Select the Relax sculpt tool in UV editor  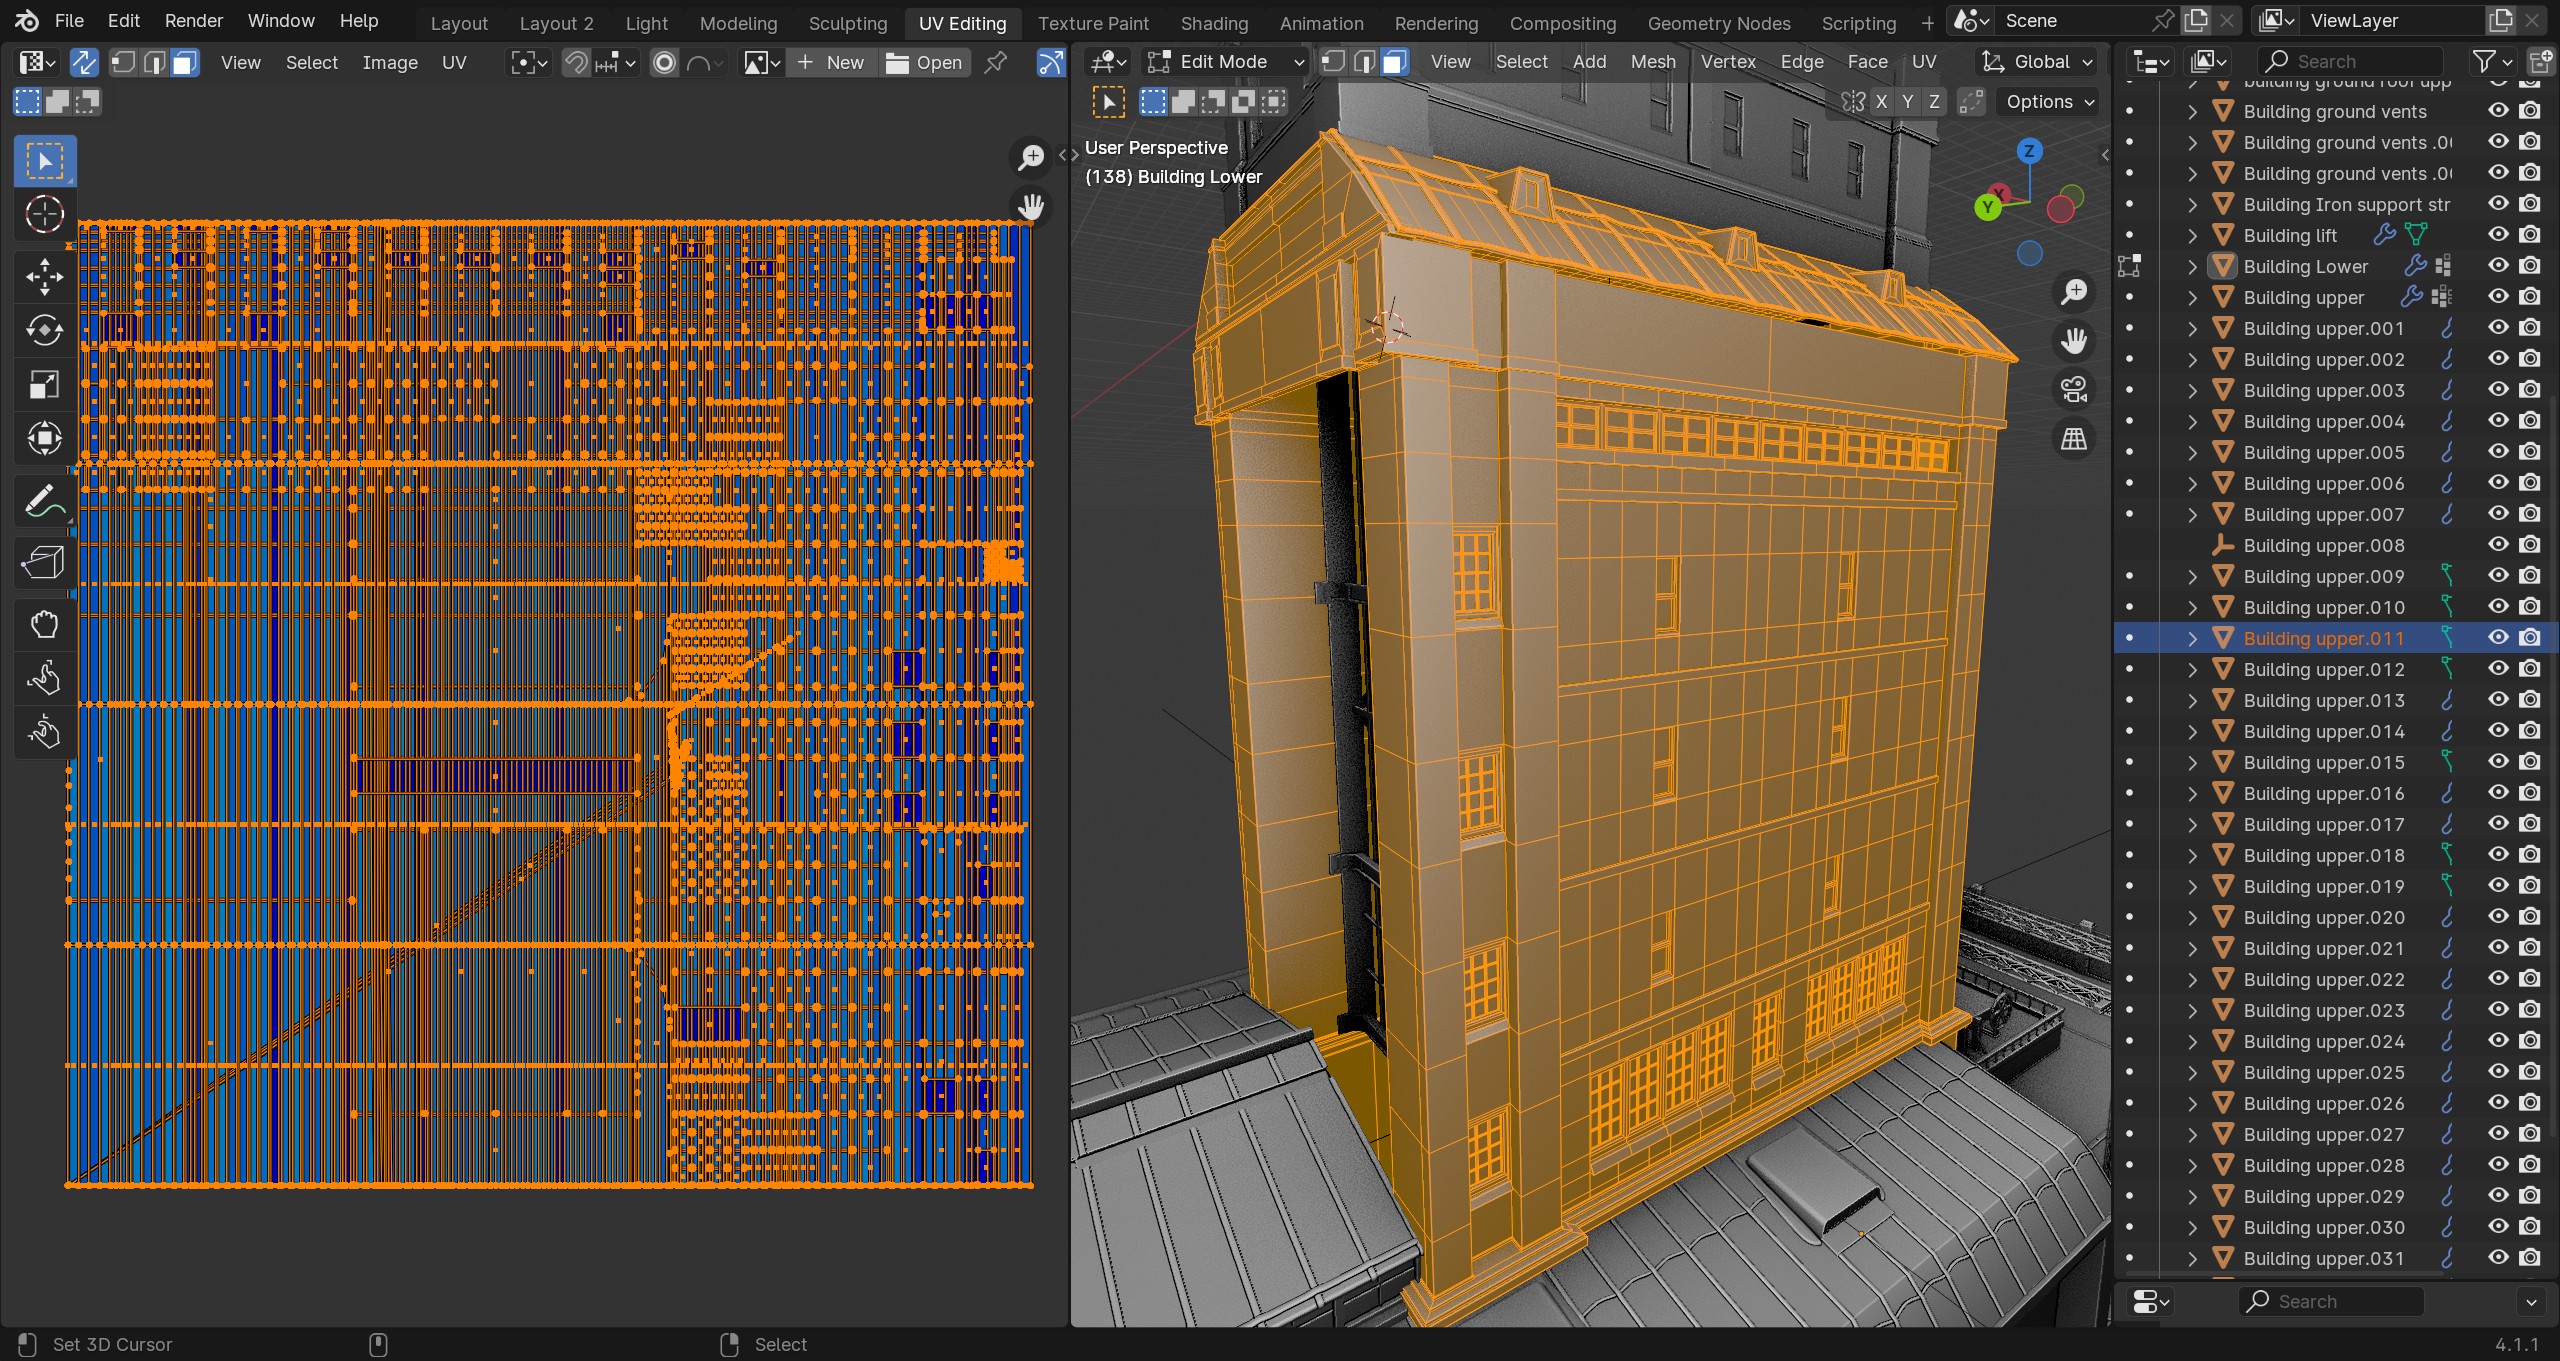[45, 679]
